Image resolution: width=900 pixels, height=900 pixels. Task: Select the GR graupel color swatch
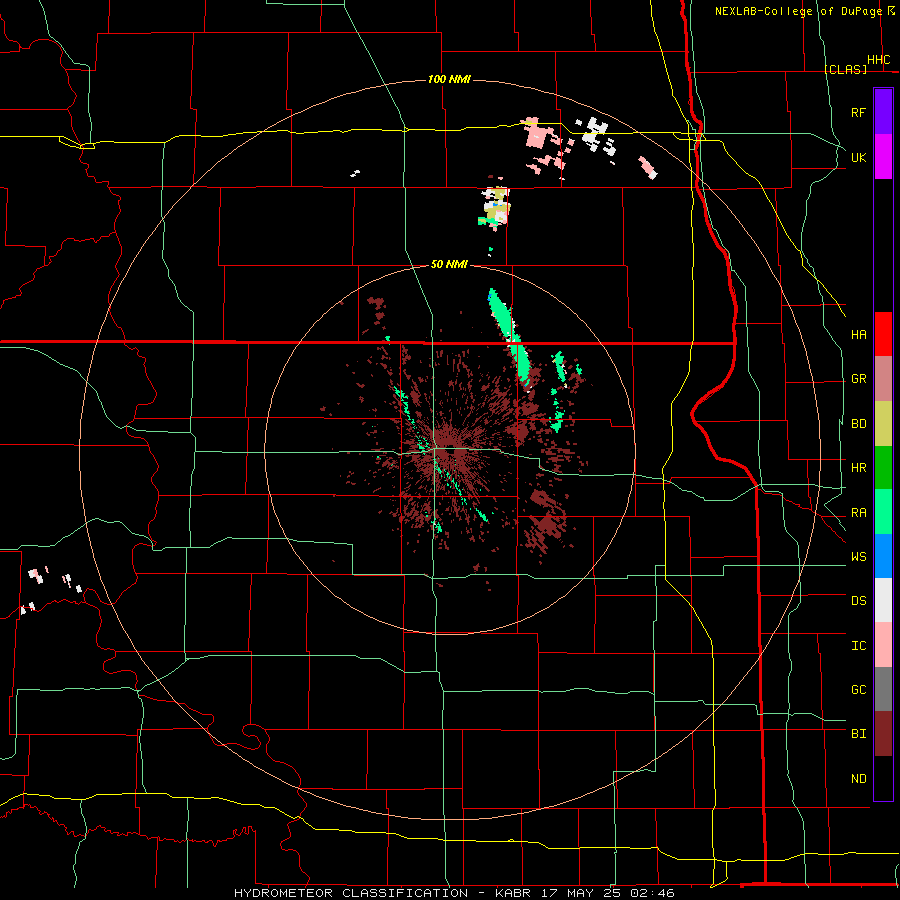[883, 379]
